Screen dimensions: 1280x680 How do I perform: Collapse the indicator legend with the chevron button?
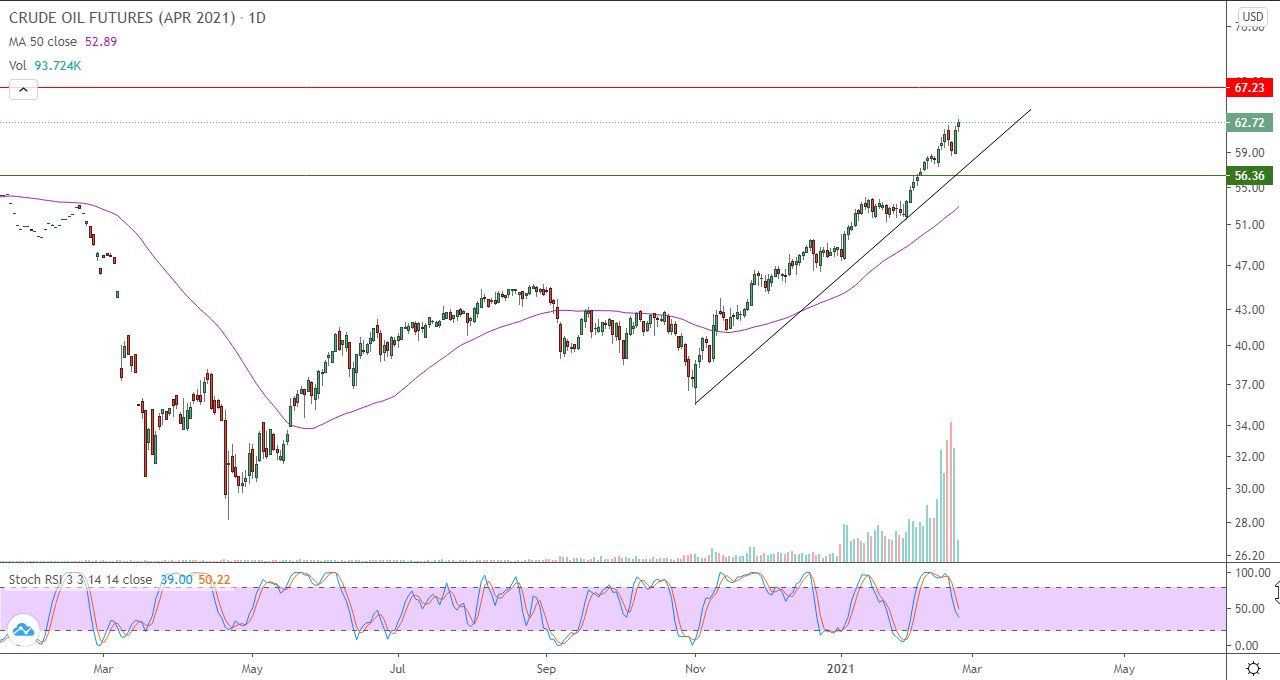[x=23, y=90]
